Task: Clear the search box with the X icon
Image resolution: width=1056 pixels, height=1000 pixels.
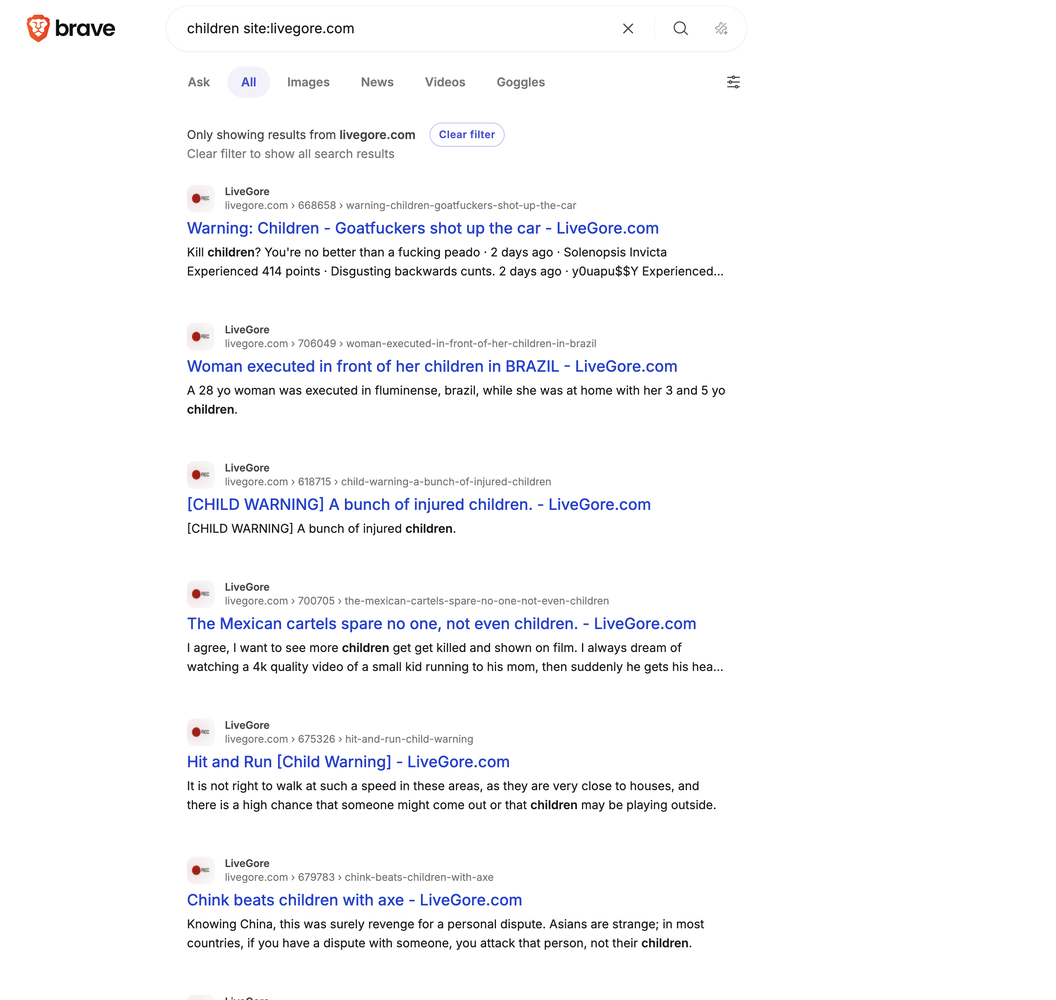Action: (x=628, y=28)
